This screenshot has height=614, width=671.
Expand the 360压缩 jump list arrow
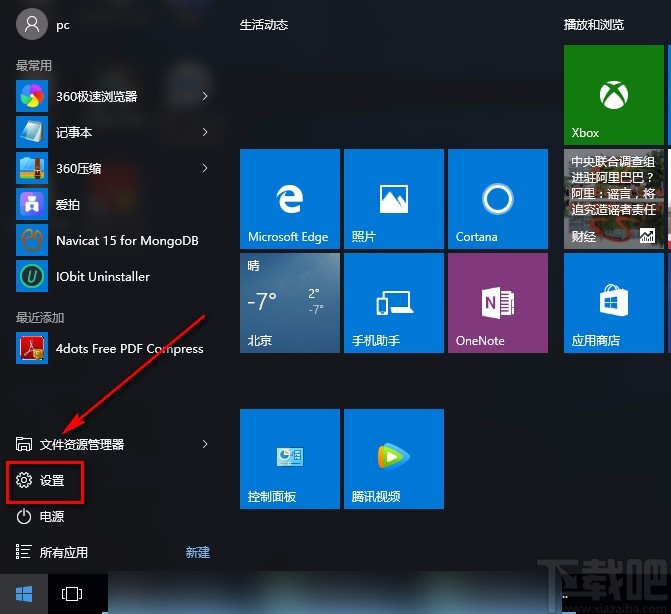205,168
